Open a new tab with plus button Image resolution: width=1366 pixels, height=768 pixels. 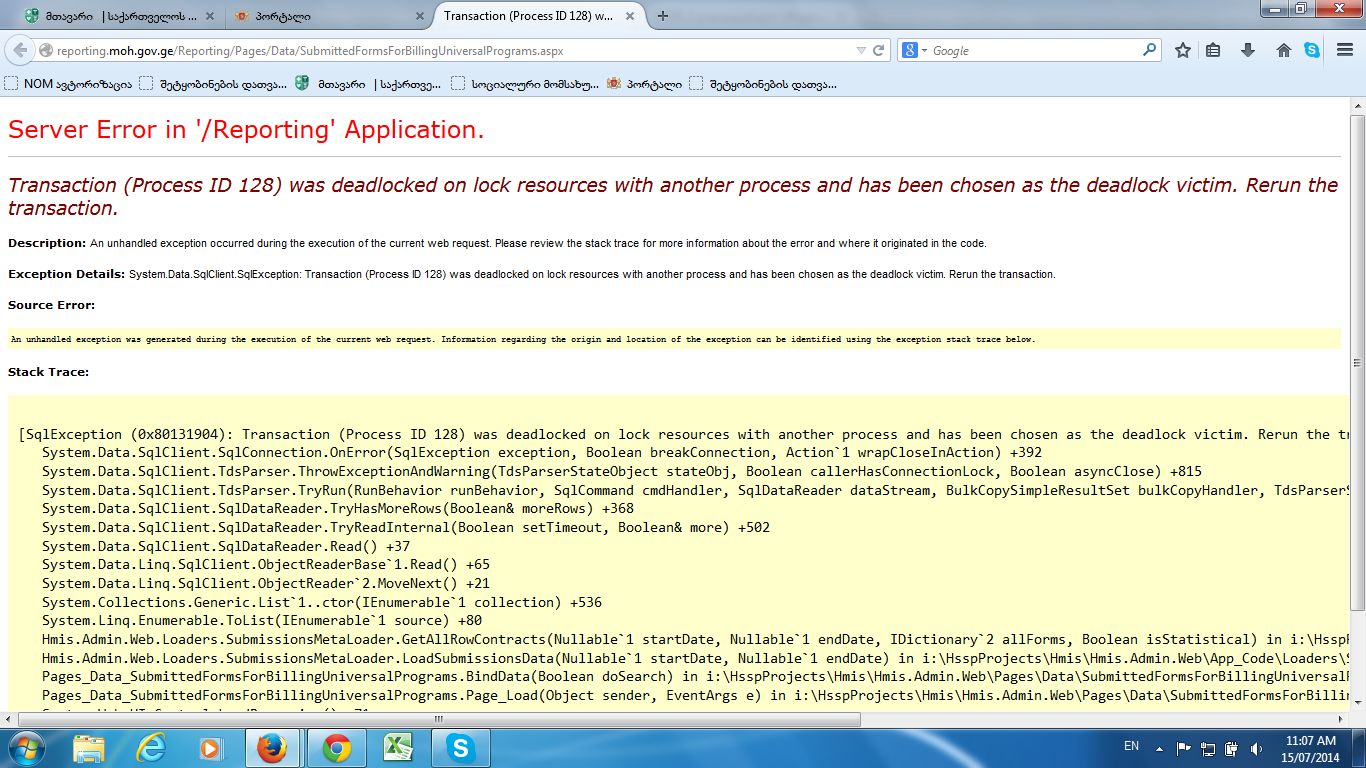[663, 16]
